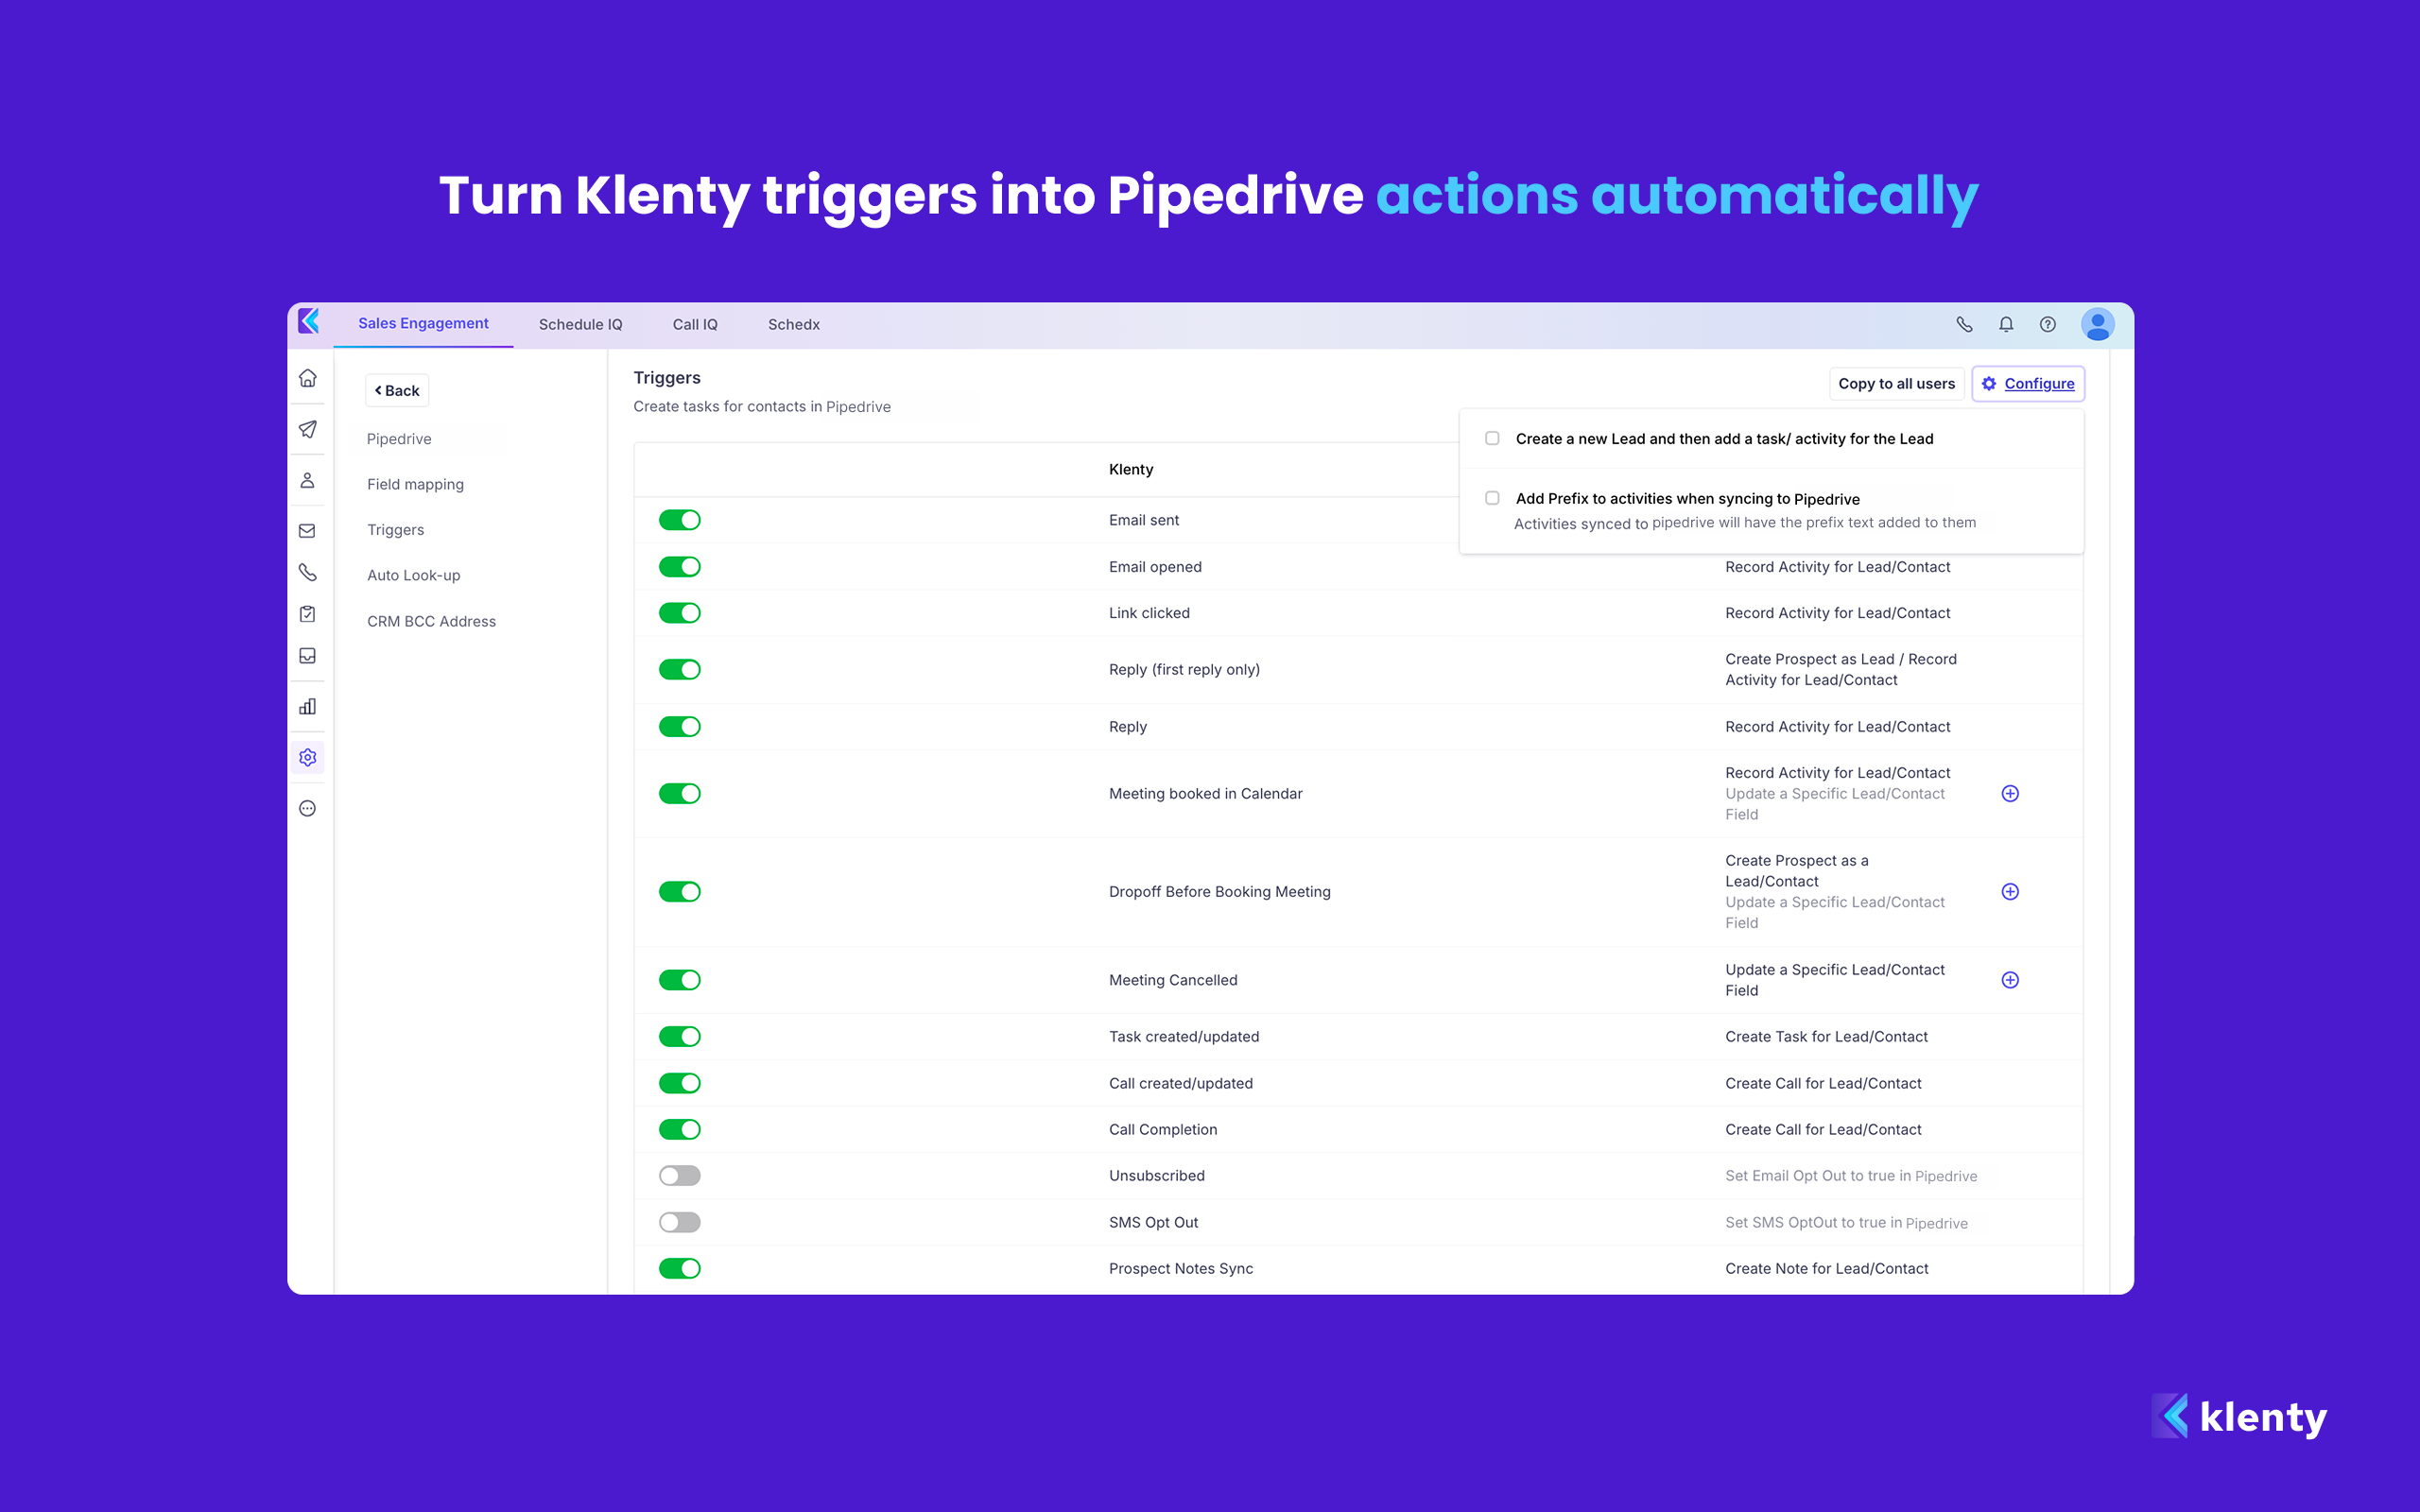
Task: Switch to the Schedule IQ tab
Action: pos(580,325)
